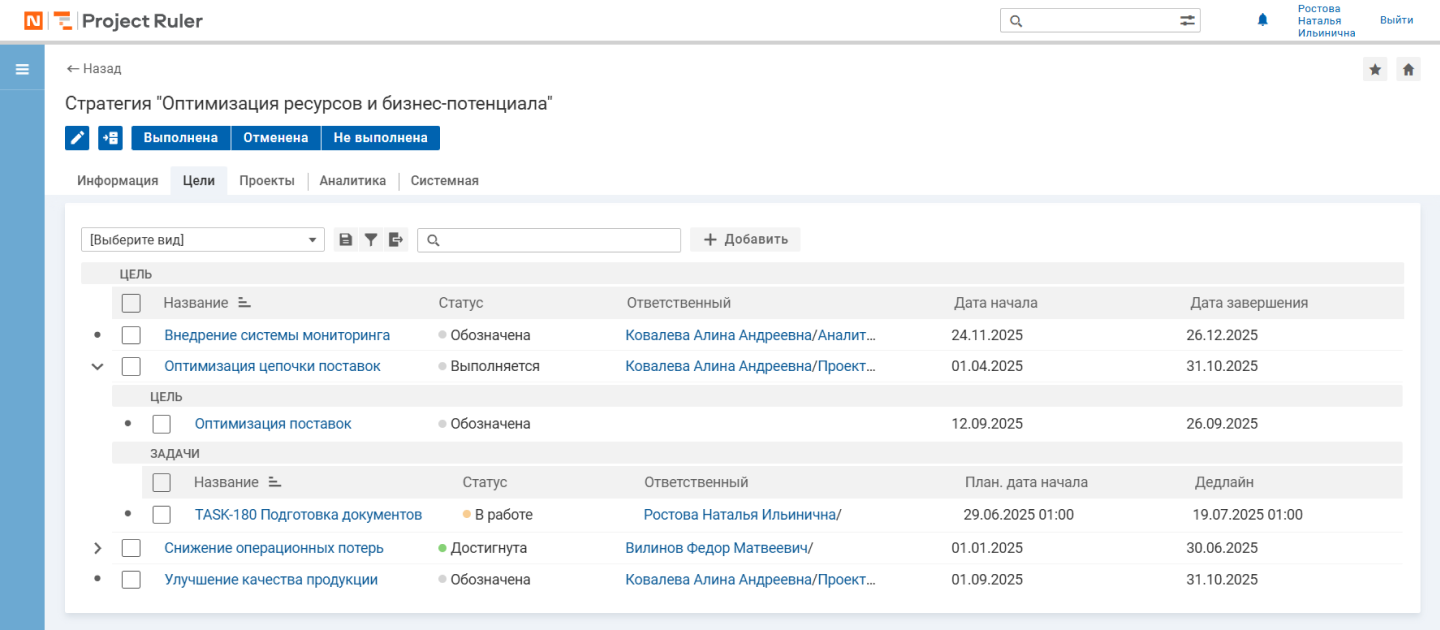Click the notification bell icon

point(1262,20)
